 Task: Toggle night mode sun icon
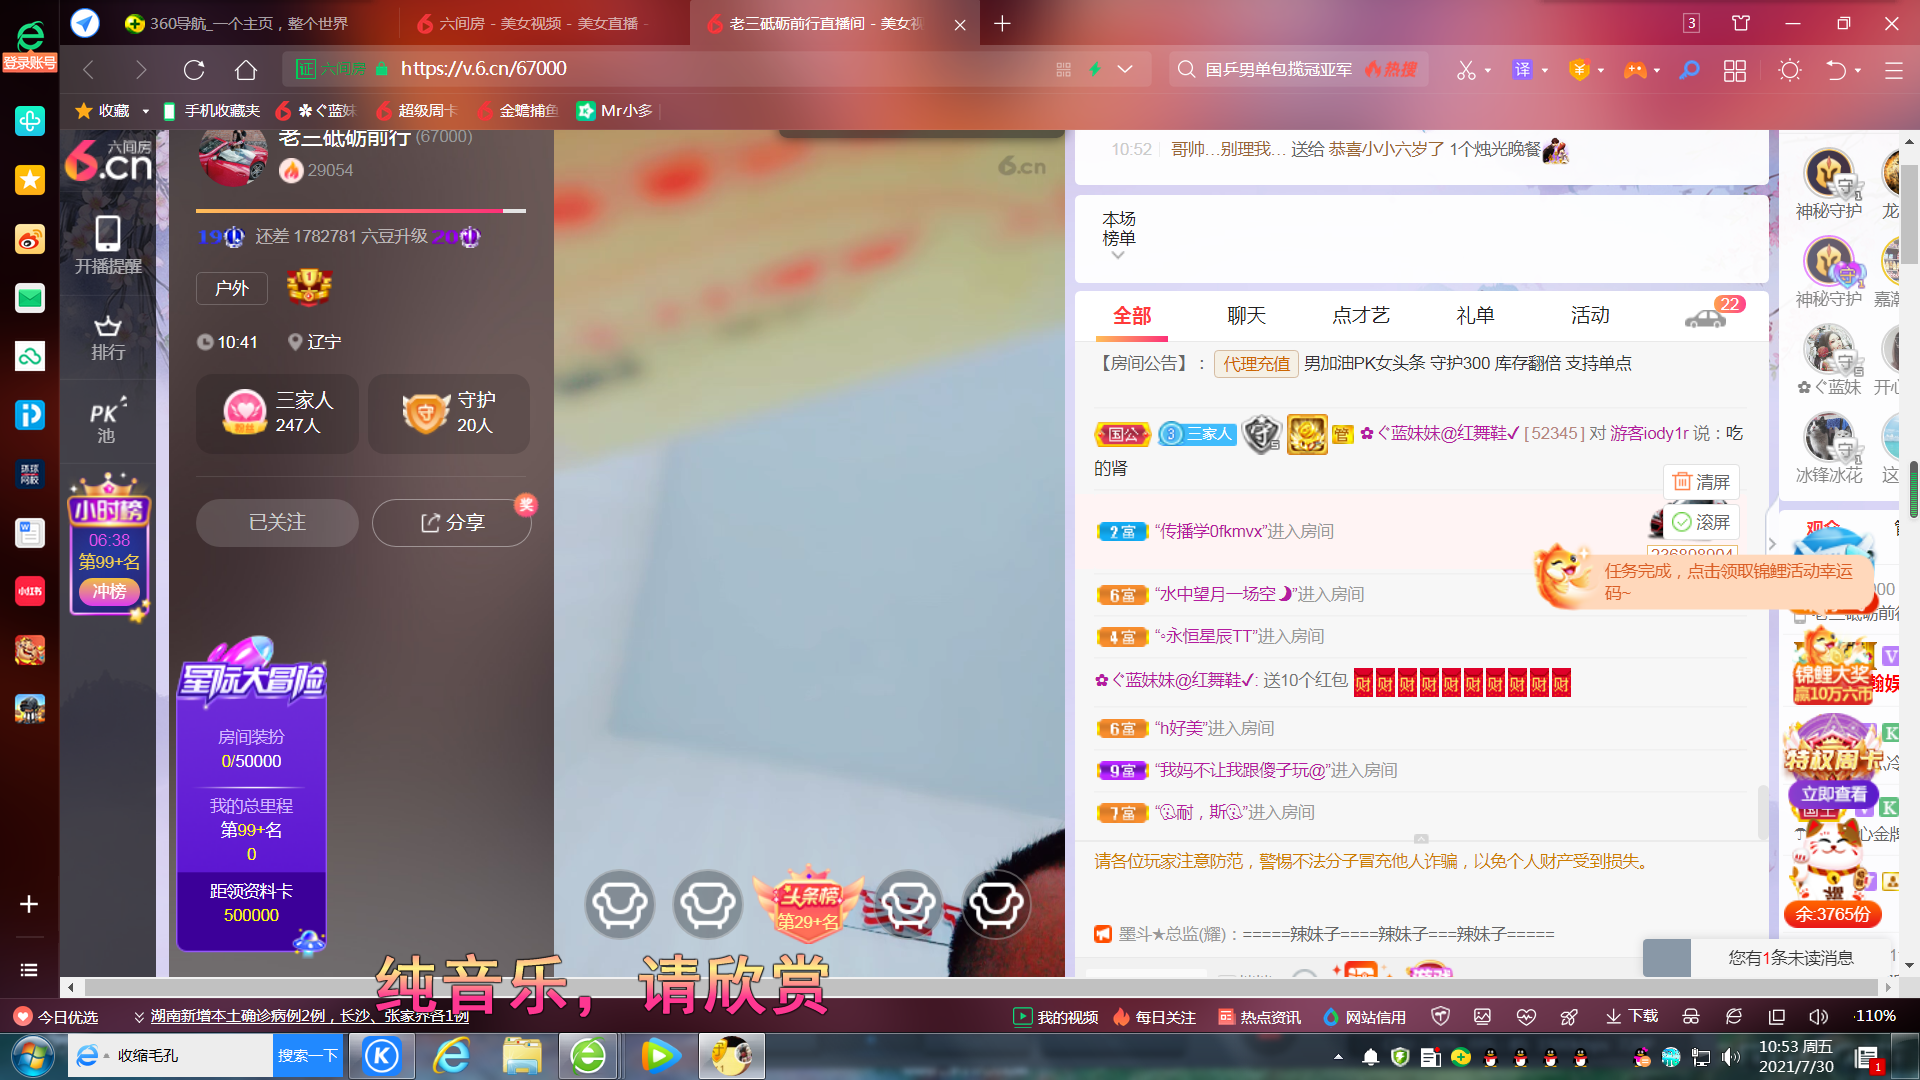point(1790,69)
